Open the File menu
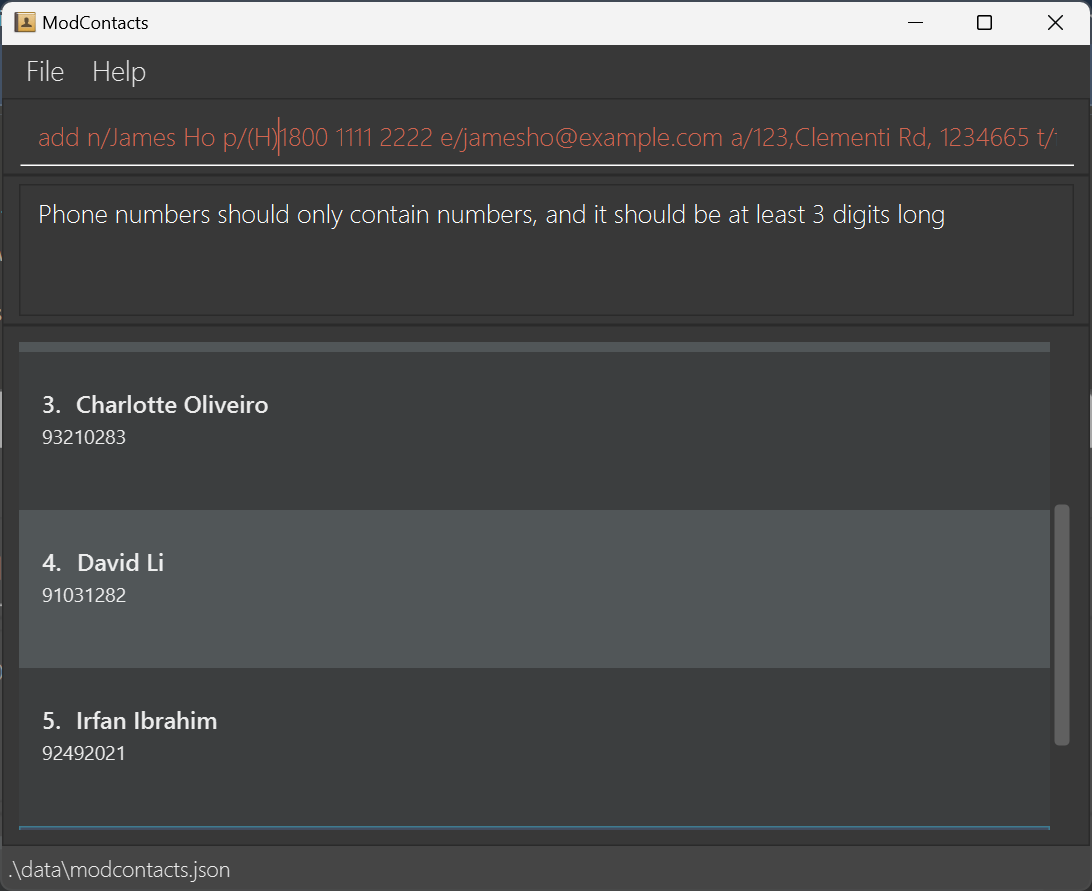This screenshot has height=891, width=1092. [45, 72]
